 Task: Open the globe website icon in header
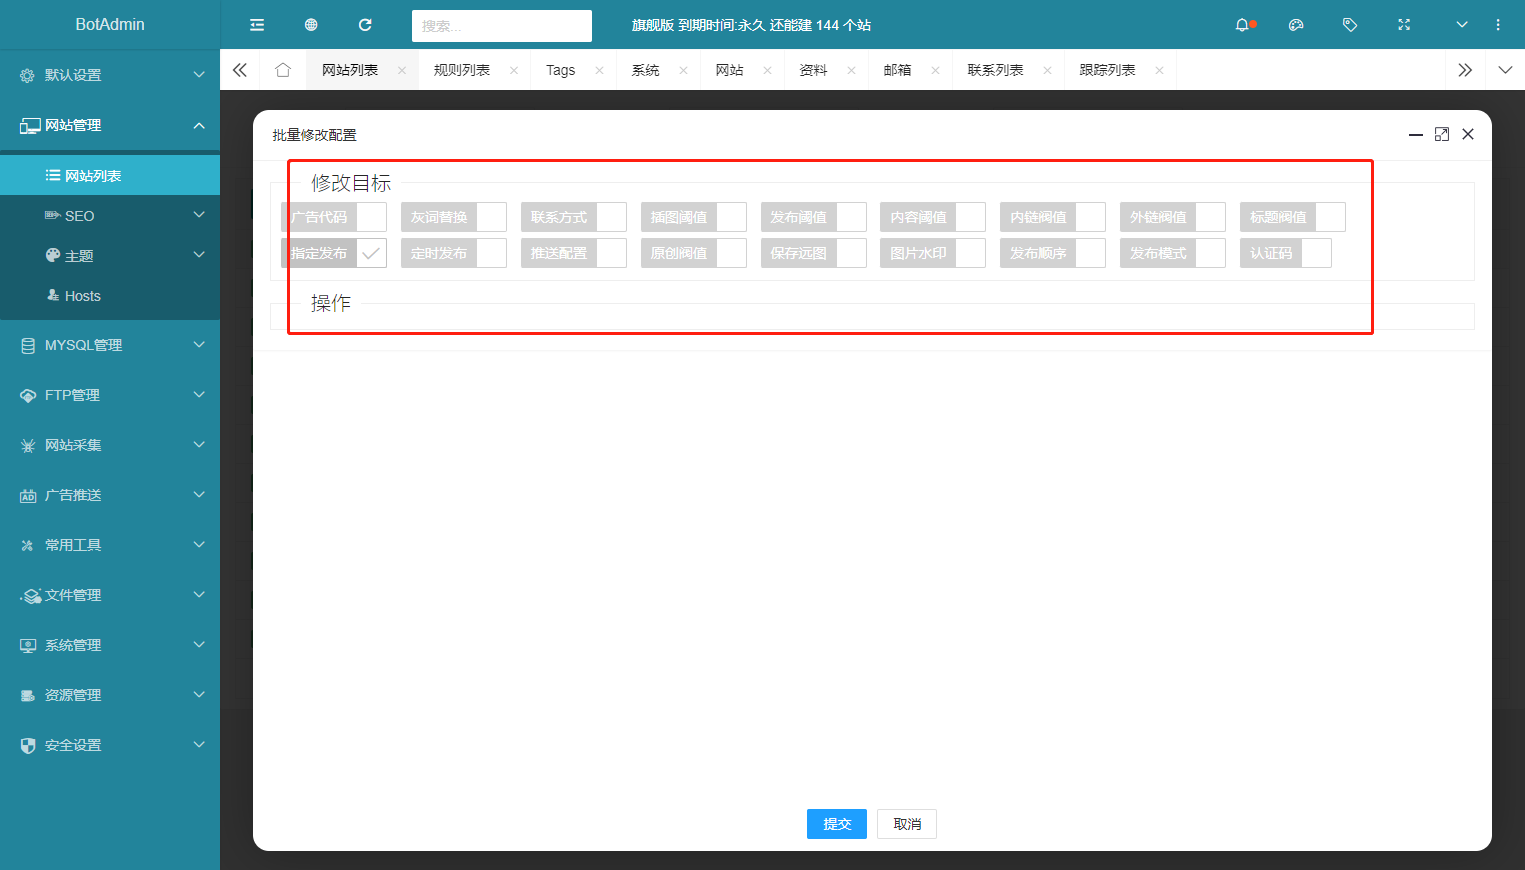click(x=311, y=25)
